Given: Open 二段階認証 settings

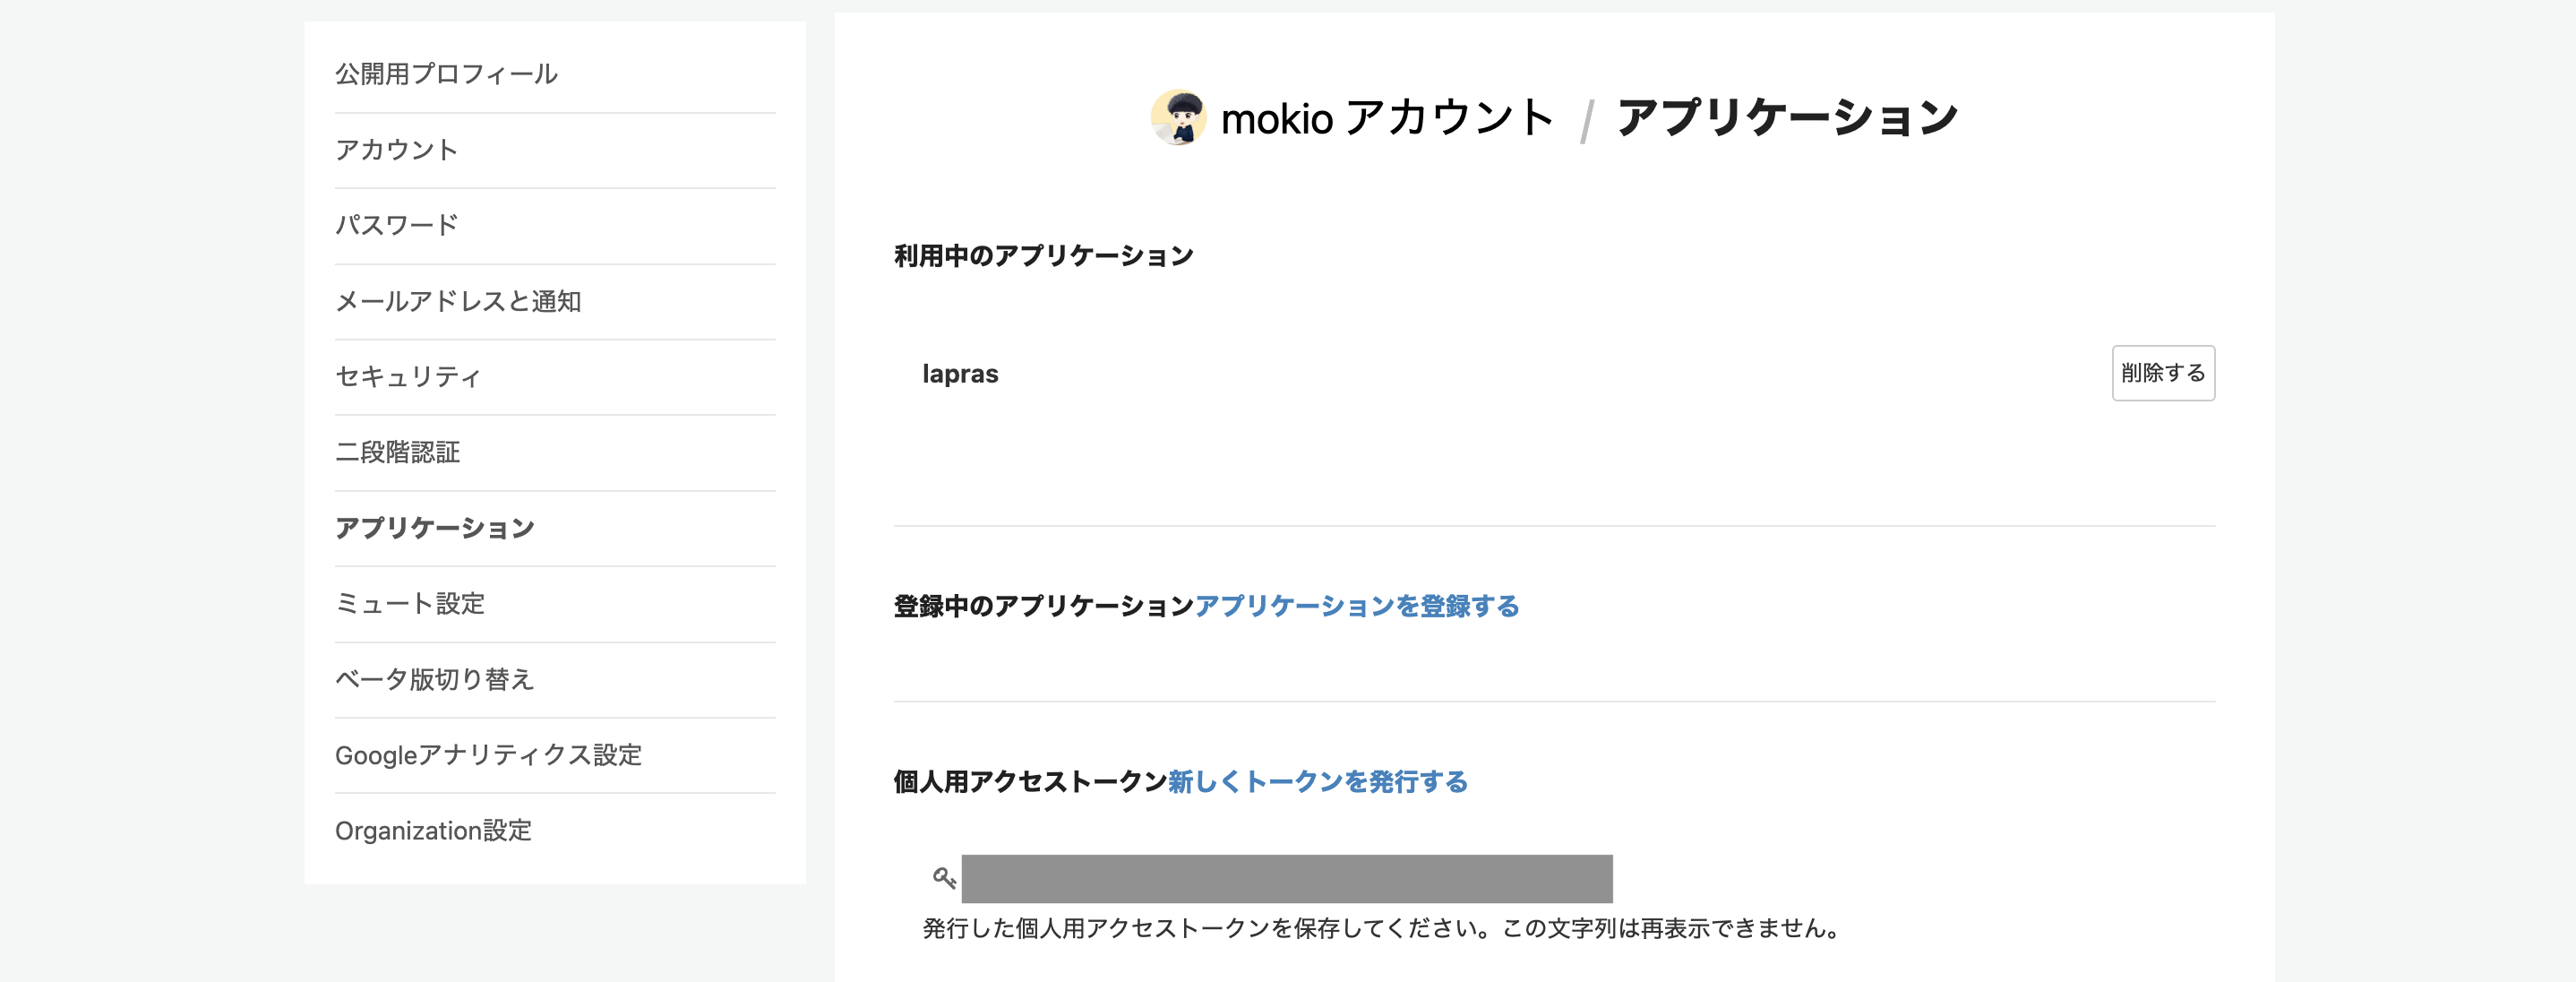Looking at the screenshot, I should [398, 452].
